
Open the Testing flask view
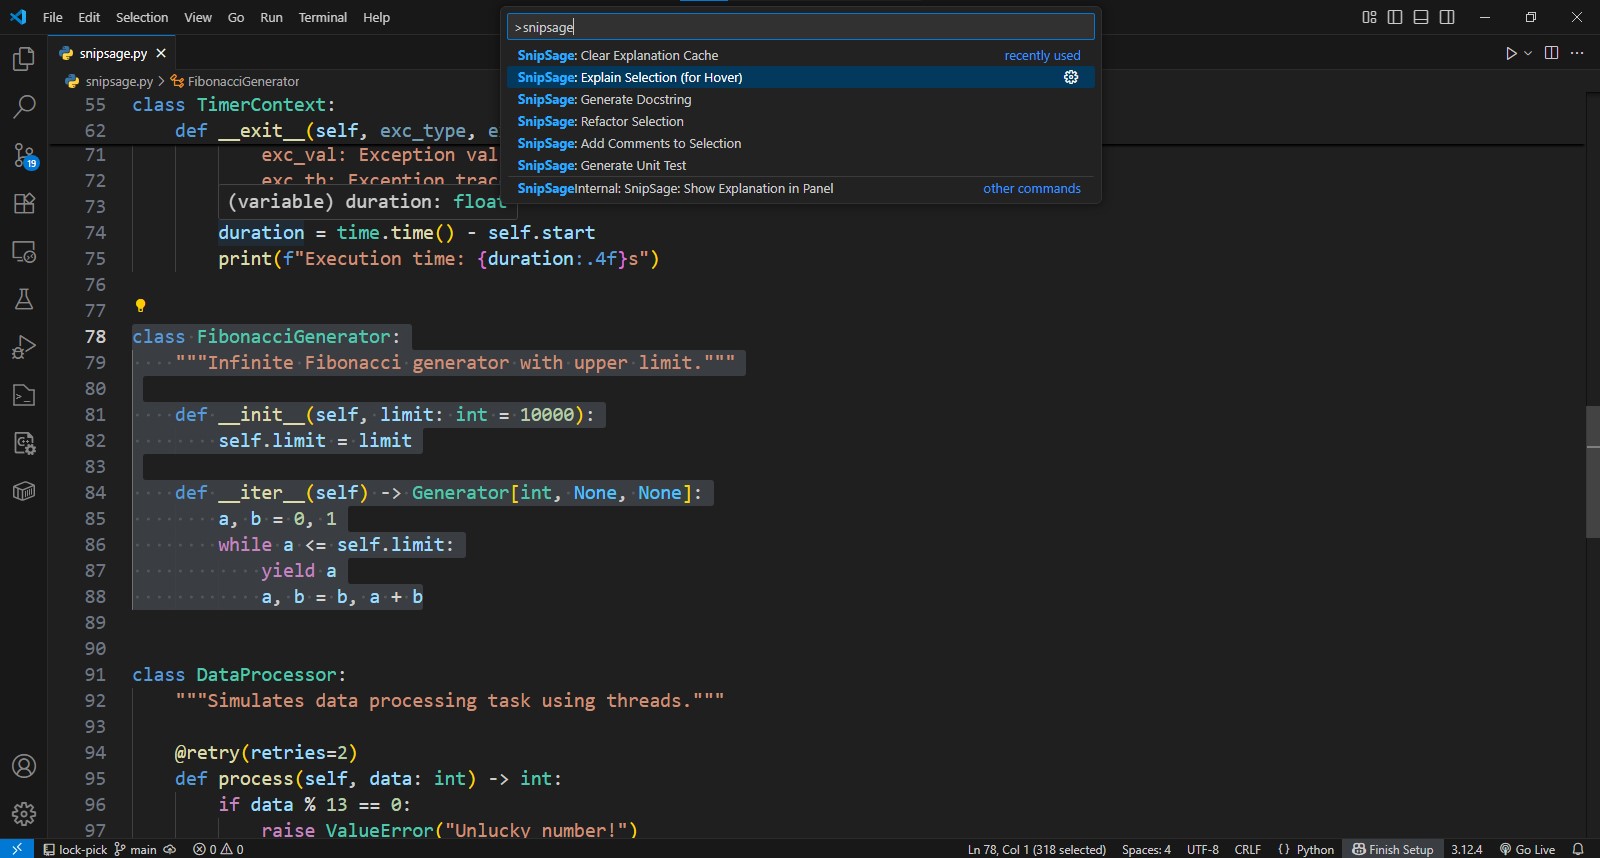tap(24, 299)
